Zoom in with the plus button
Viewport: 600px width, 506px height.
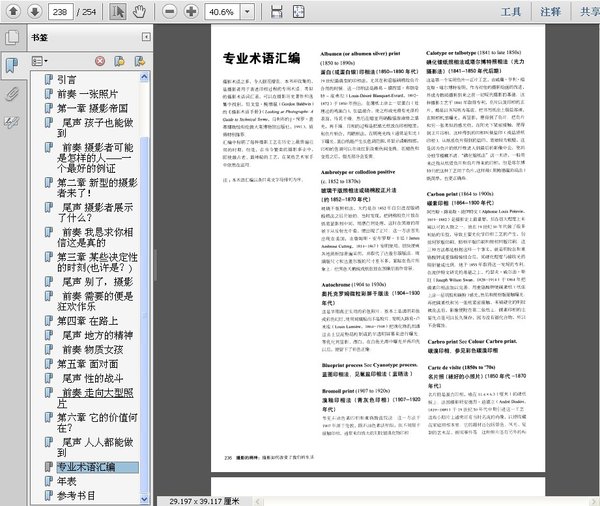click(191, 11)
